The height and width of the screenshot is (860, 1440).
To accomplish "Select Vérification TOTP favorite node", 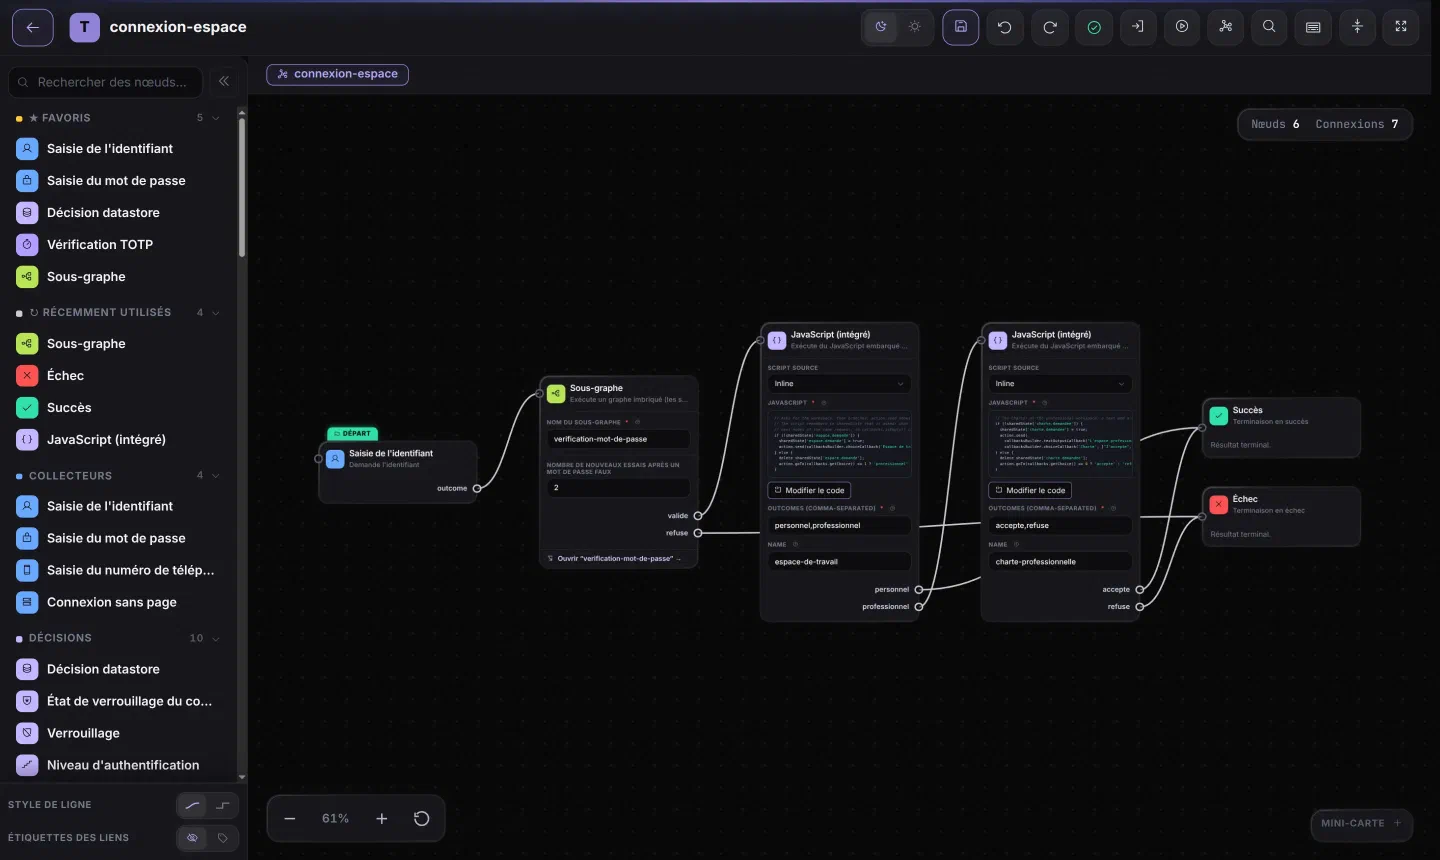I will (x=118, y=244).
